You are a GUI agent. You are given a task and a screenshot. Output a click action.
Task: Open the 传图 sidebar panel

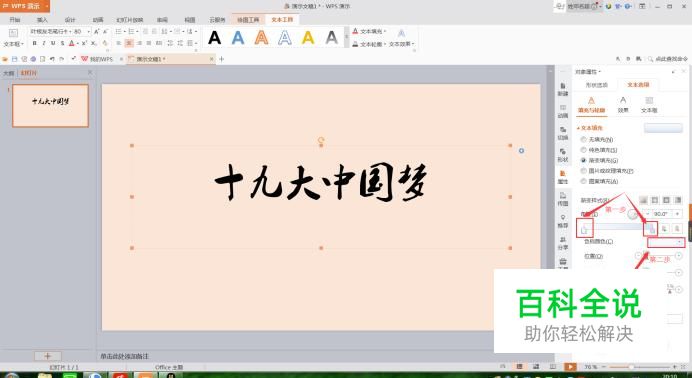coord(563,199)
